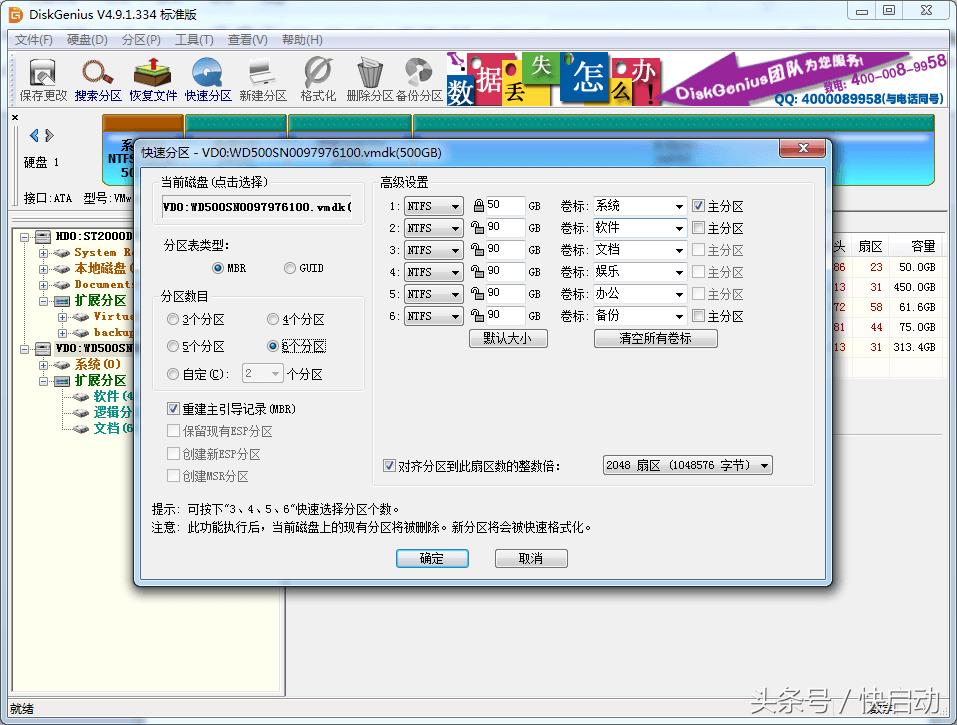Click the 确定 button to confirm partitioning
Viewport: 957px width, 725px height.
coord(432,558)
